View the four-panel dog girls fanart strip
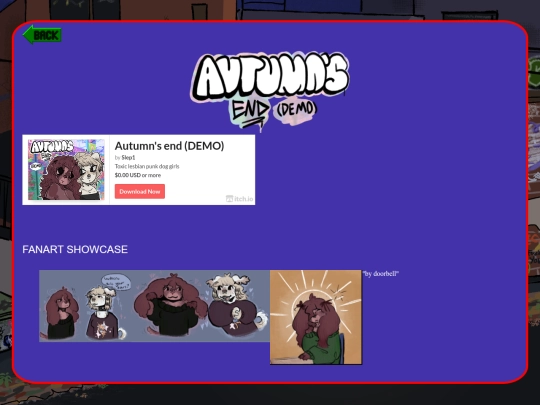Screen dimensions: 540x405 pos(154,306)
